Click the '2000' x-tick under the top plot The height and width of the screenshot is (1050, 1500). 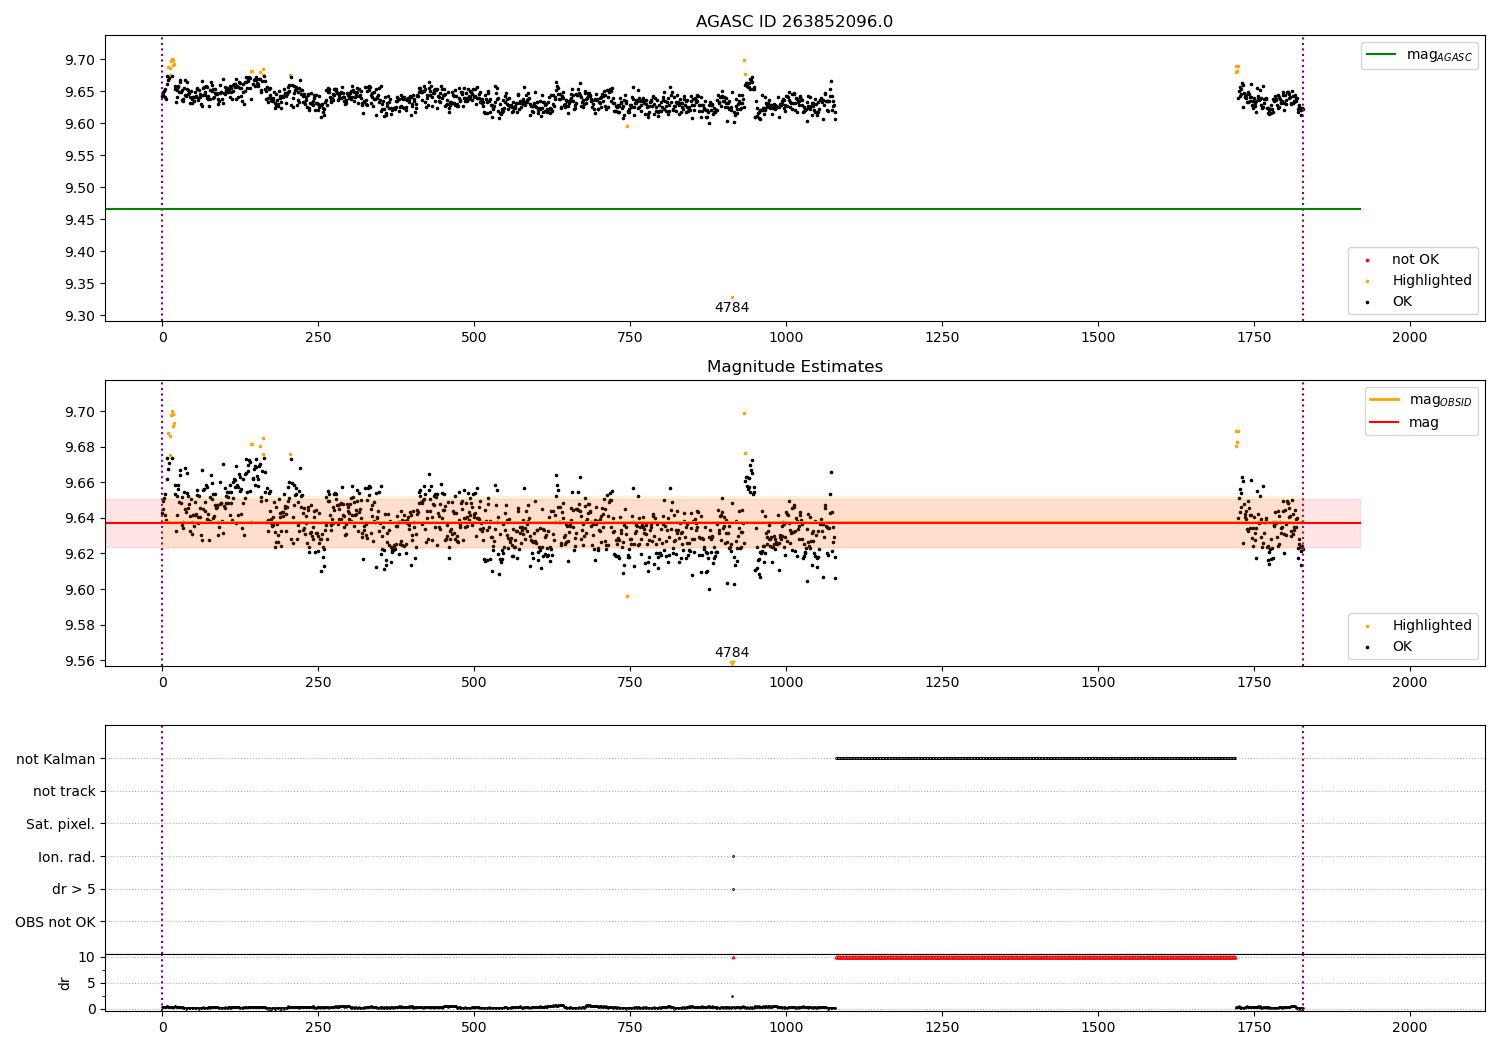1410,338
